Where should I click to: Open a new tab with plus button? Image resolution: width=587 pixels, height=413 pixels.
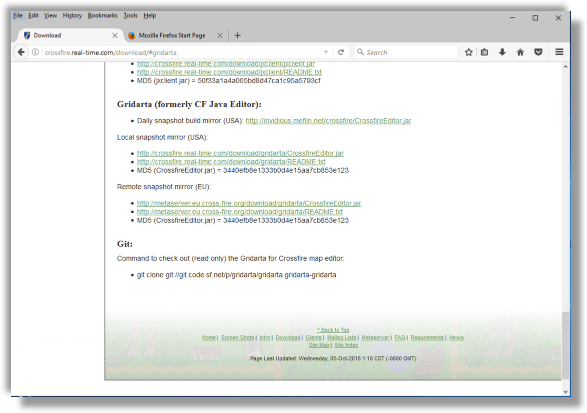pyautogui.click(x=237, y=36)
